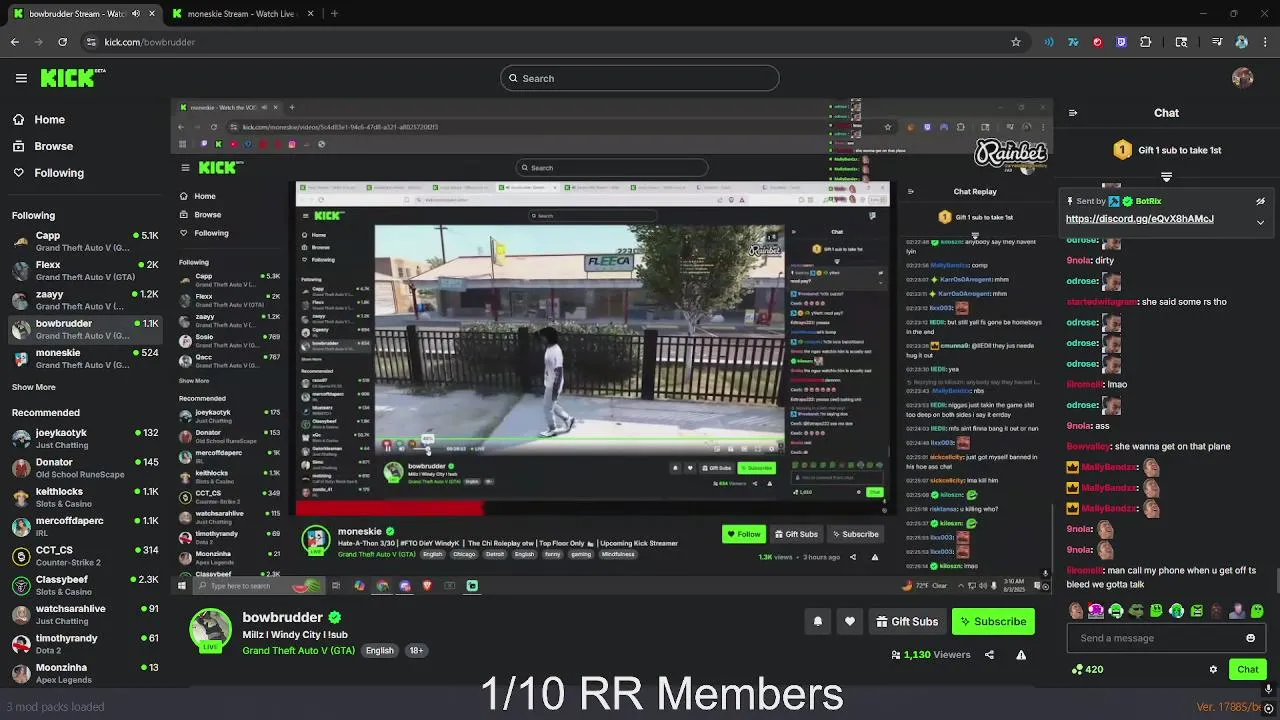Click the stream video player

click(x=612, y=348)
